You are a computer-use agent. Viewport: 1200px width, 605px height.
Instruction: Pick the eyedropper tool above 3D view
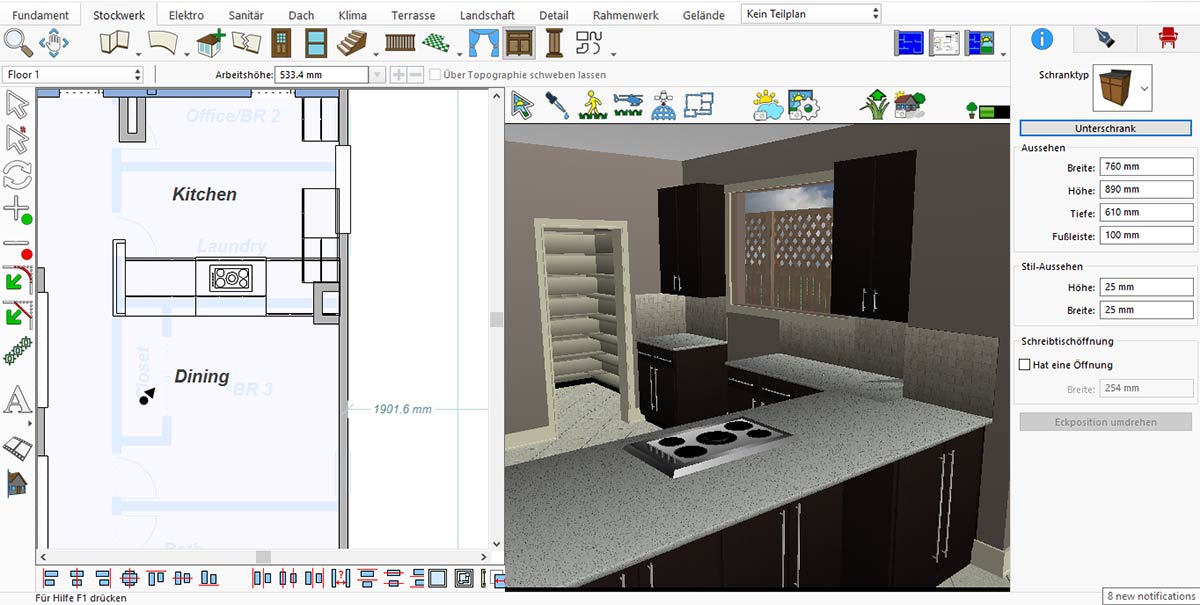[557, 104]
